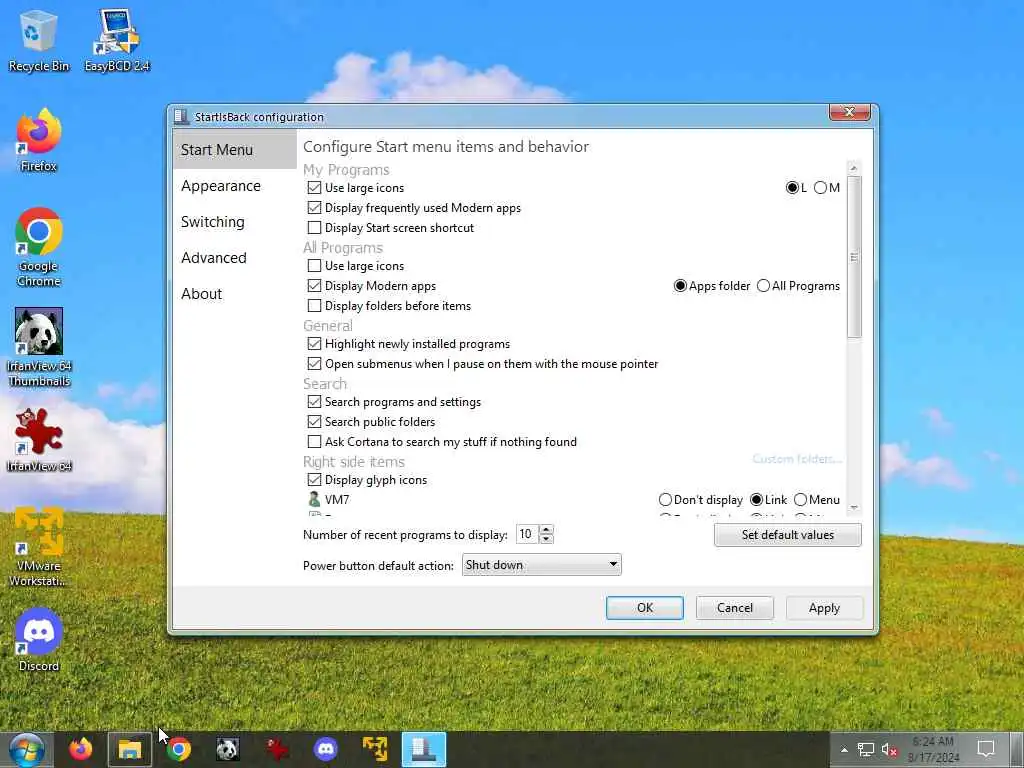Image resolution: width=1024 pixels, height=768 pixels.
Task: Open the Recycle Bin desktop icon
Action: 39,40
